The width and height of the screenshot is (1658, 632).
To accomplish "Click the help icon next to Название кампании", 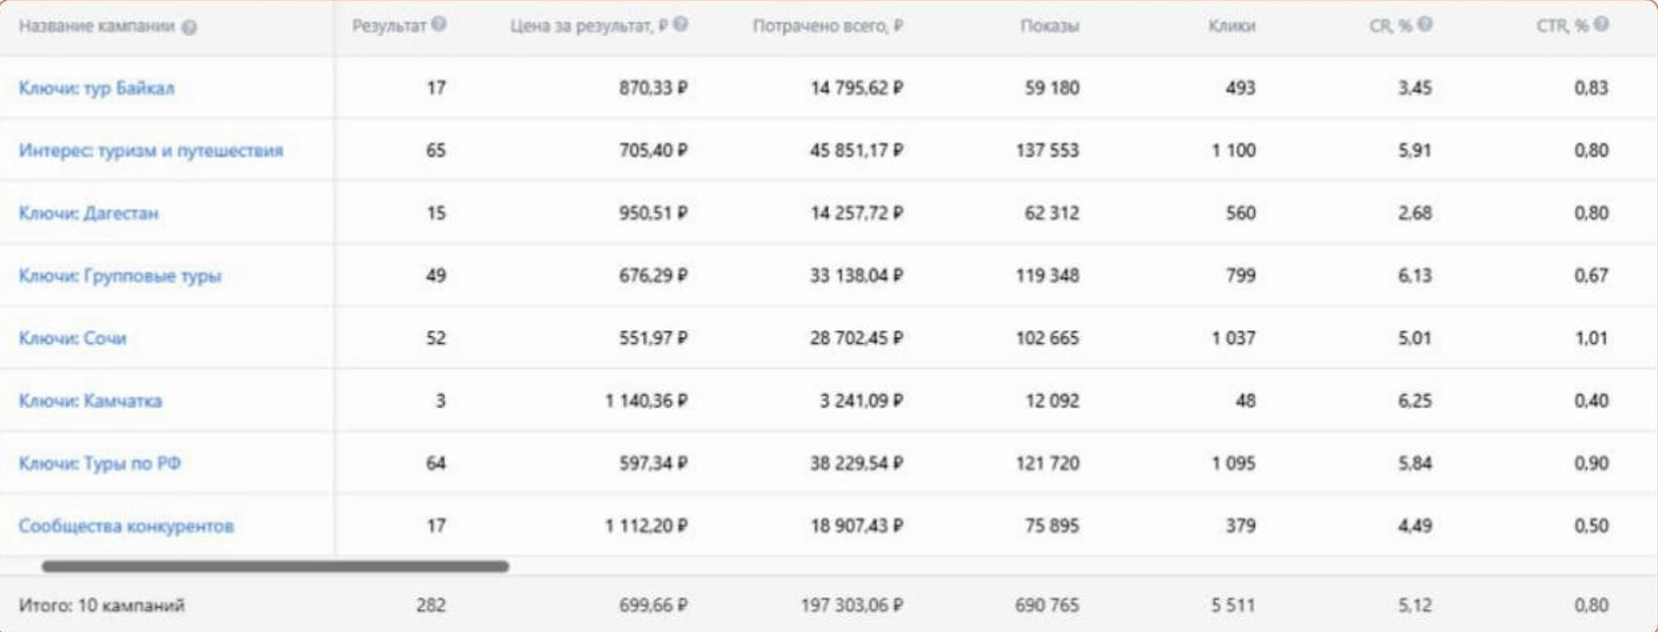I will click(189, 27).
